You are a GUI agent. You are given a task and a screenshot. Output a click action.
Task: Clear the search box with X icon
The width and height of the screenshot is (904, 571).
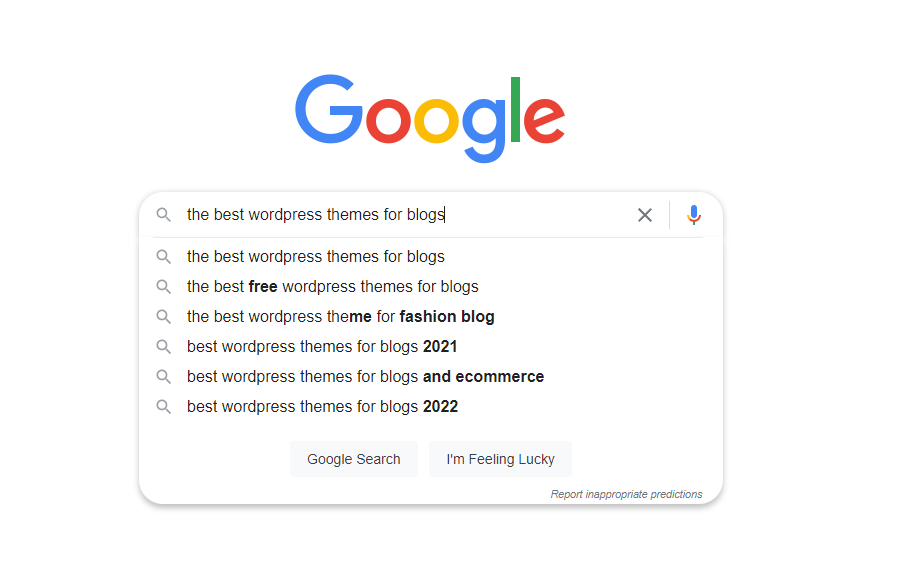645,215
